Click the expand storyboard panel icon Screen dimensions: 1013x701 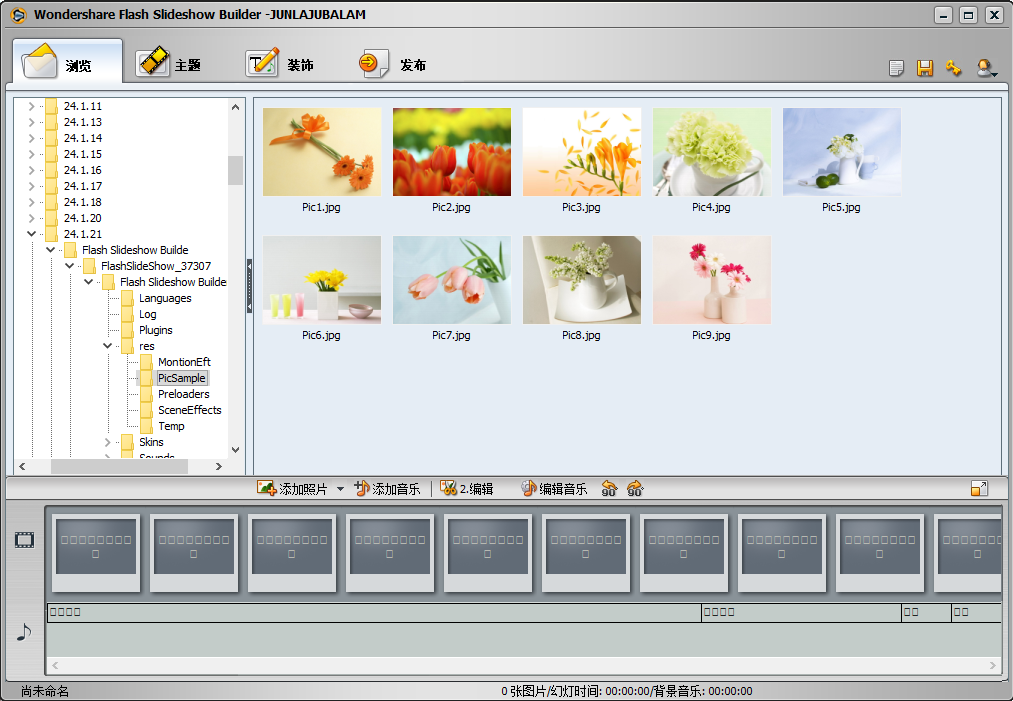979,488
